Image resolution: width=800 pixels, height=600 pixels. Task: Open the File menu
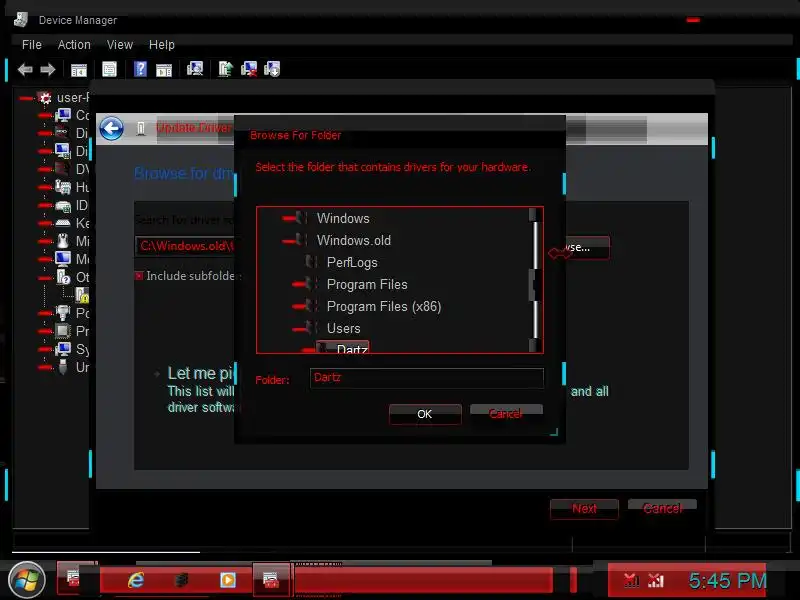[x=32, y=45]
